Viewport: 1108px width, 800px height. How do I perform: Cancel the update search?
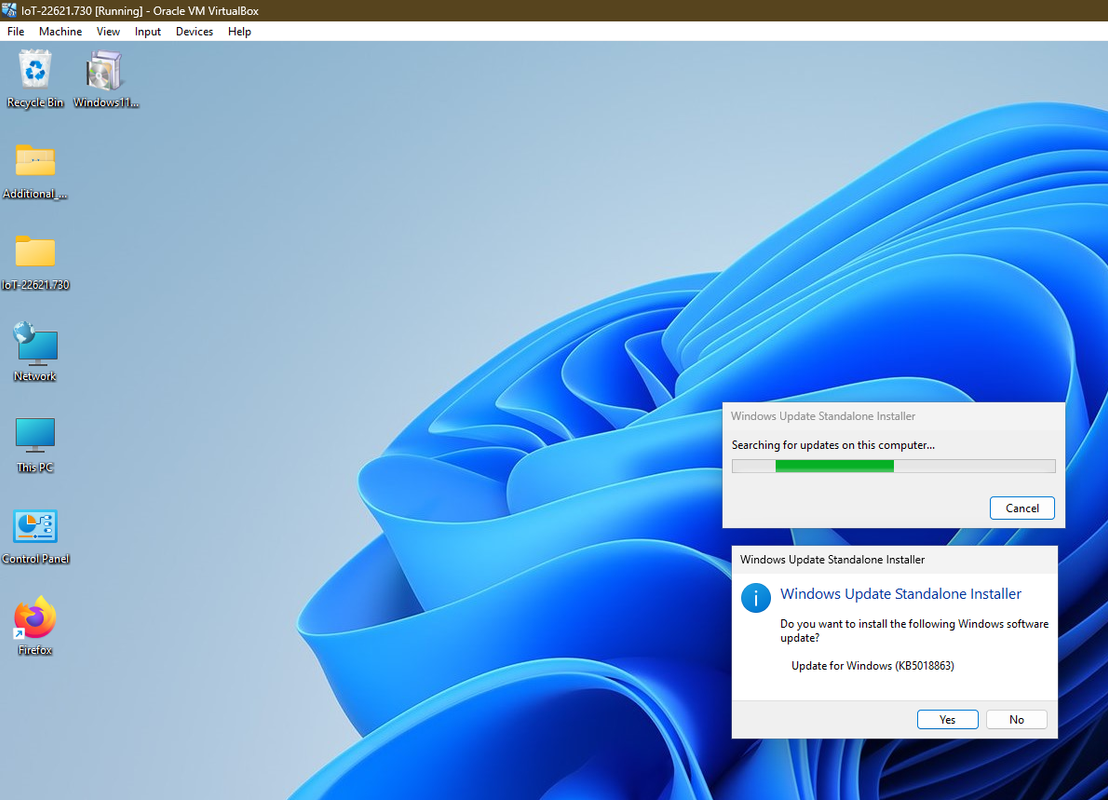(1022, 508)
